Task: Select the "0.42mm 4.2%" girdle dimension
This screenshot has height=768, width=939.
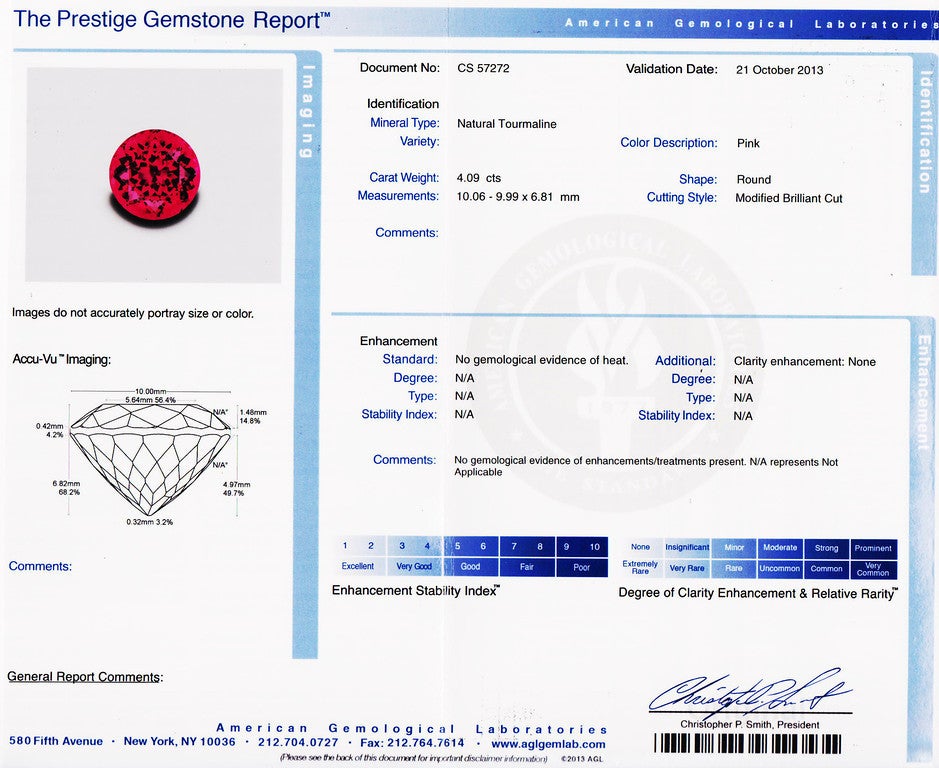Action: point(50,430)
